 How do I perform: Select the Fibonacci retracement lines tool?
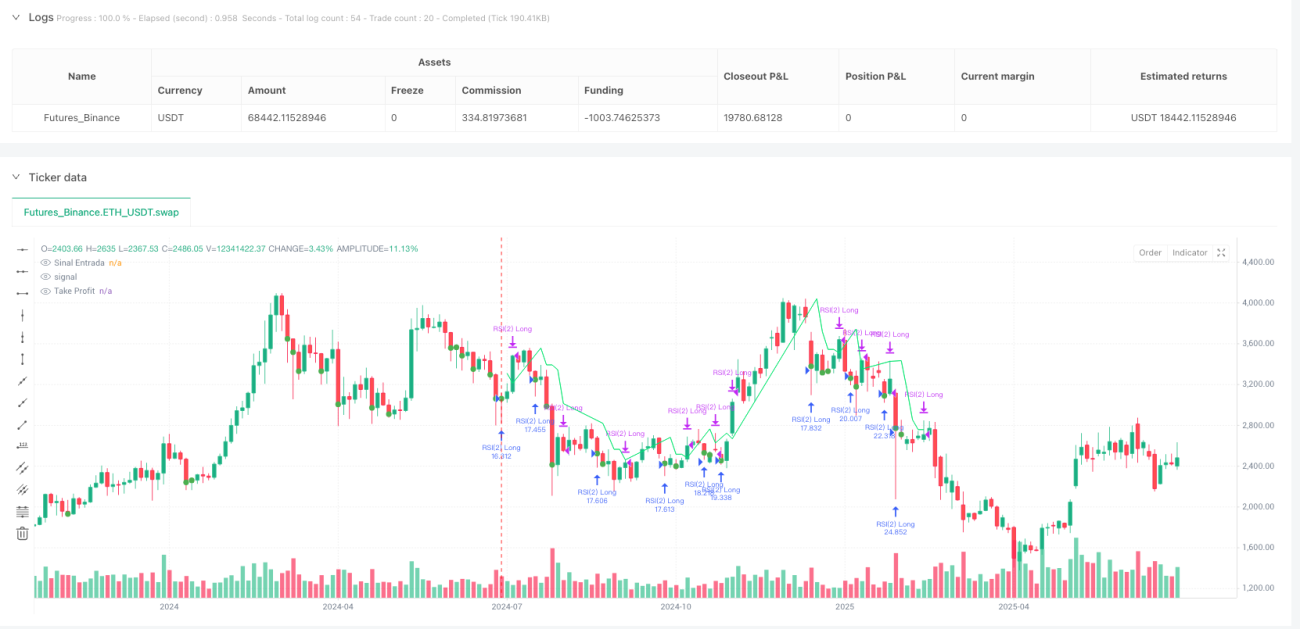[x=22, y=512]
